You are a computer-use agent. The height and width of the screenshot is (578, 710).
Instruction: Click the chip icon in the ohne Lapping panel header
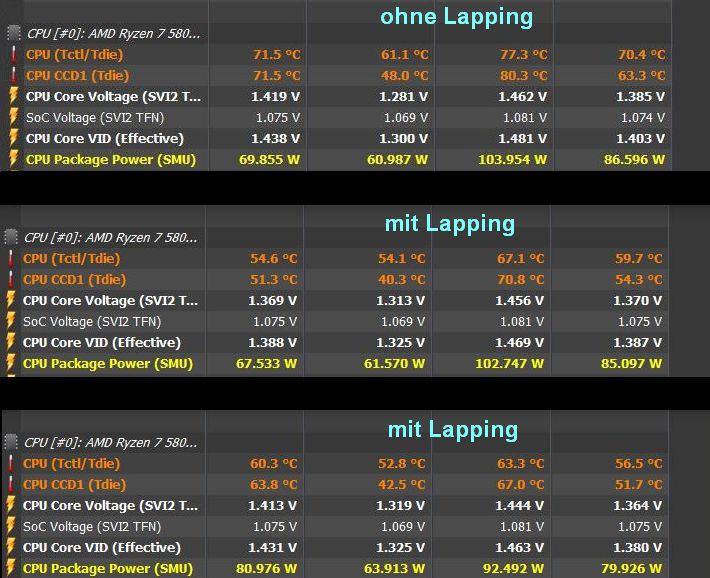[13, 33]
